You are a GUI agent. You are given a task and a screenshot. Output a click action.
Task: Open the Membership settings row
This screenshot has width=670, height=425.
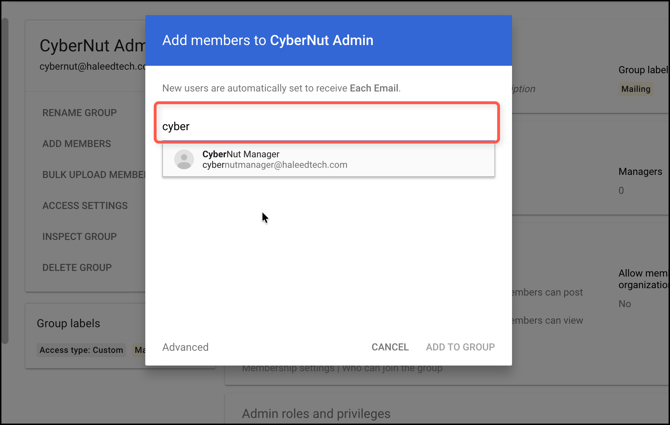pos(340,369)
